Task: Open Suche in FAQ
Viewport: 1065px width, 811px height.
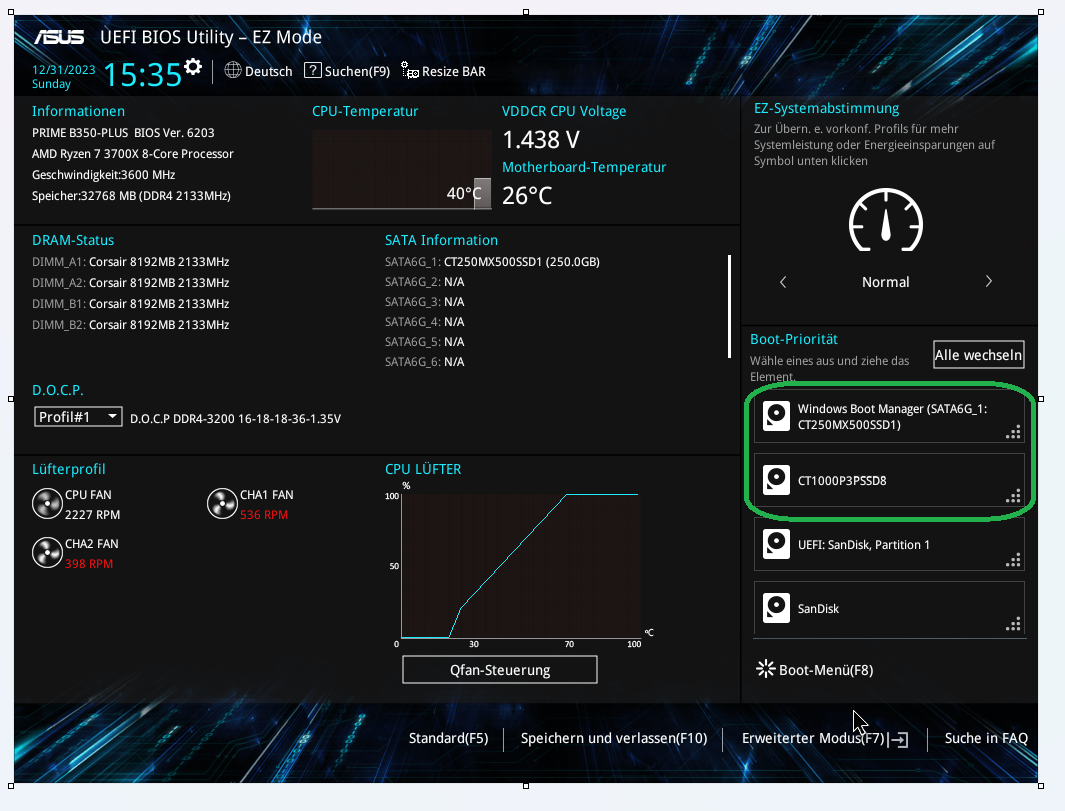Action: [986, 738]
